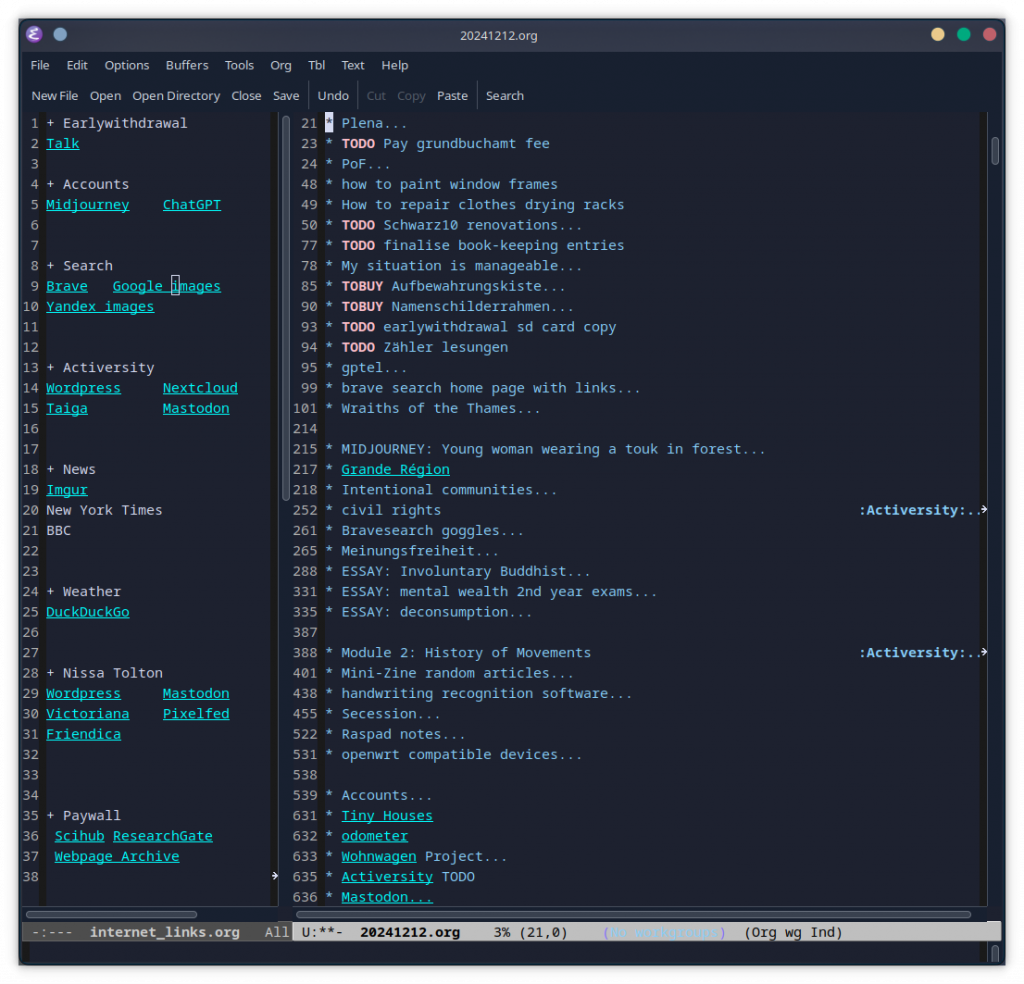Open the Org menu

(x=281, y=65)
